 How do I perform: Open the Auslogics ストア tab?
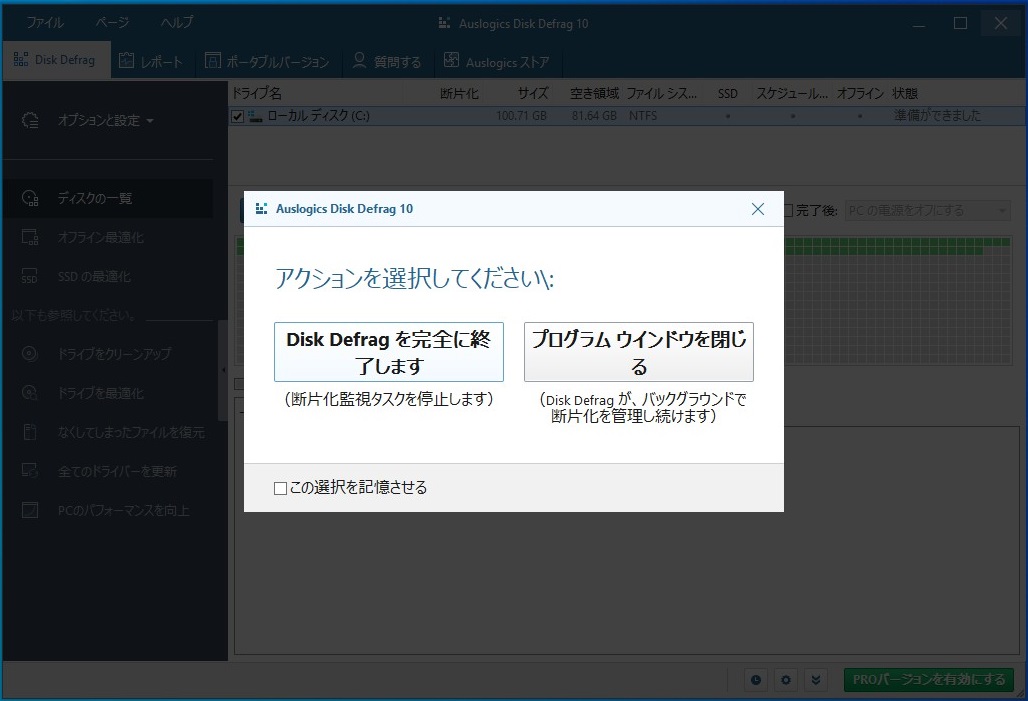497,61
